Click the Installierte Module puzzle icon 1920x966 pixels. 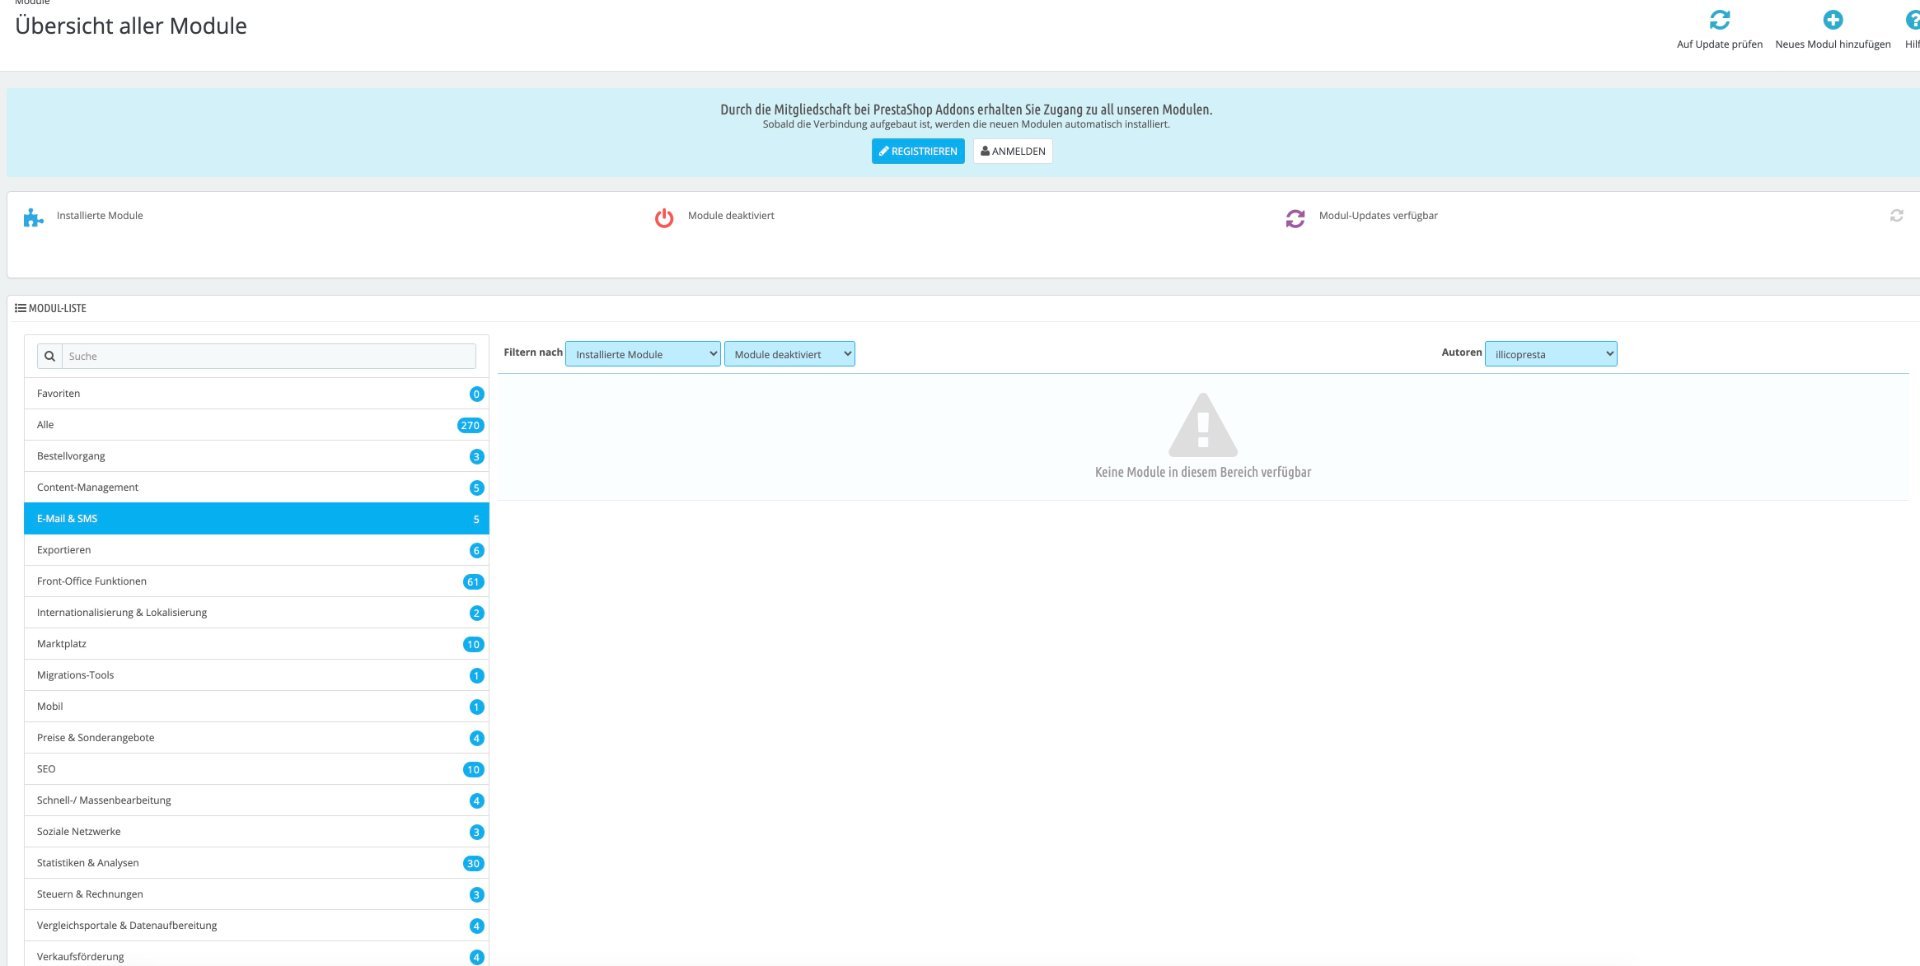pyautogui.click(x=33, y=217)
